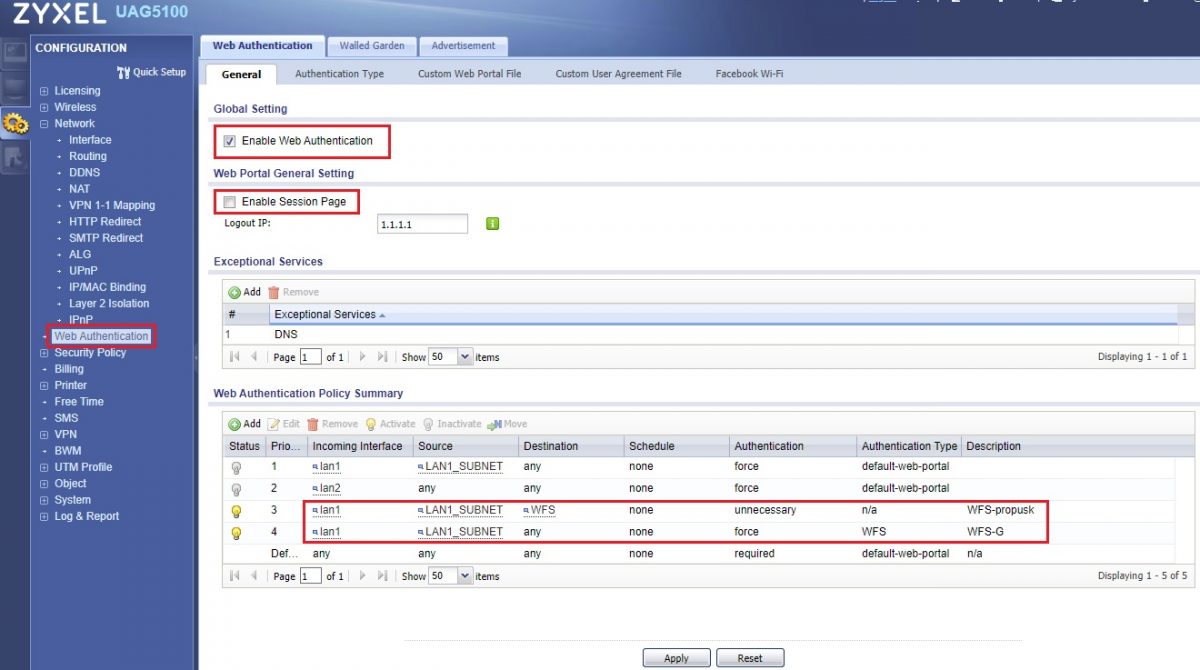This screenshot has width=1200, height=670.
Task: Click the light bulb status icon of policy 3
Action: tap(236, 511)
